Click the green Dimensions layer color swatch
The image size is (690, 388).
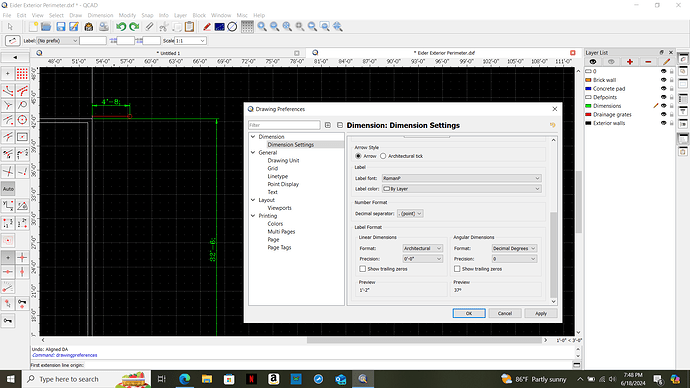pyautogui.click(x=588, y=106)
